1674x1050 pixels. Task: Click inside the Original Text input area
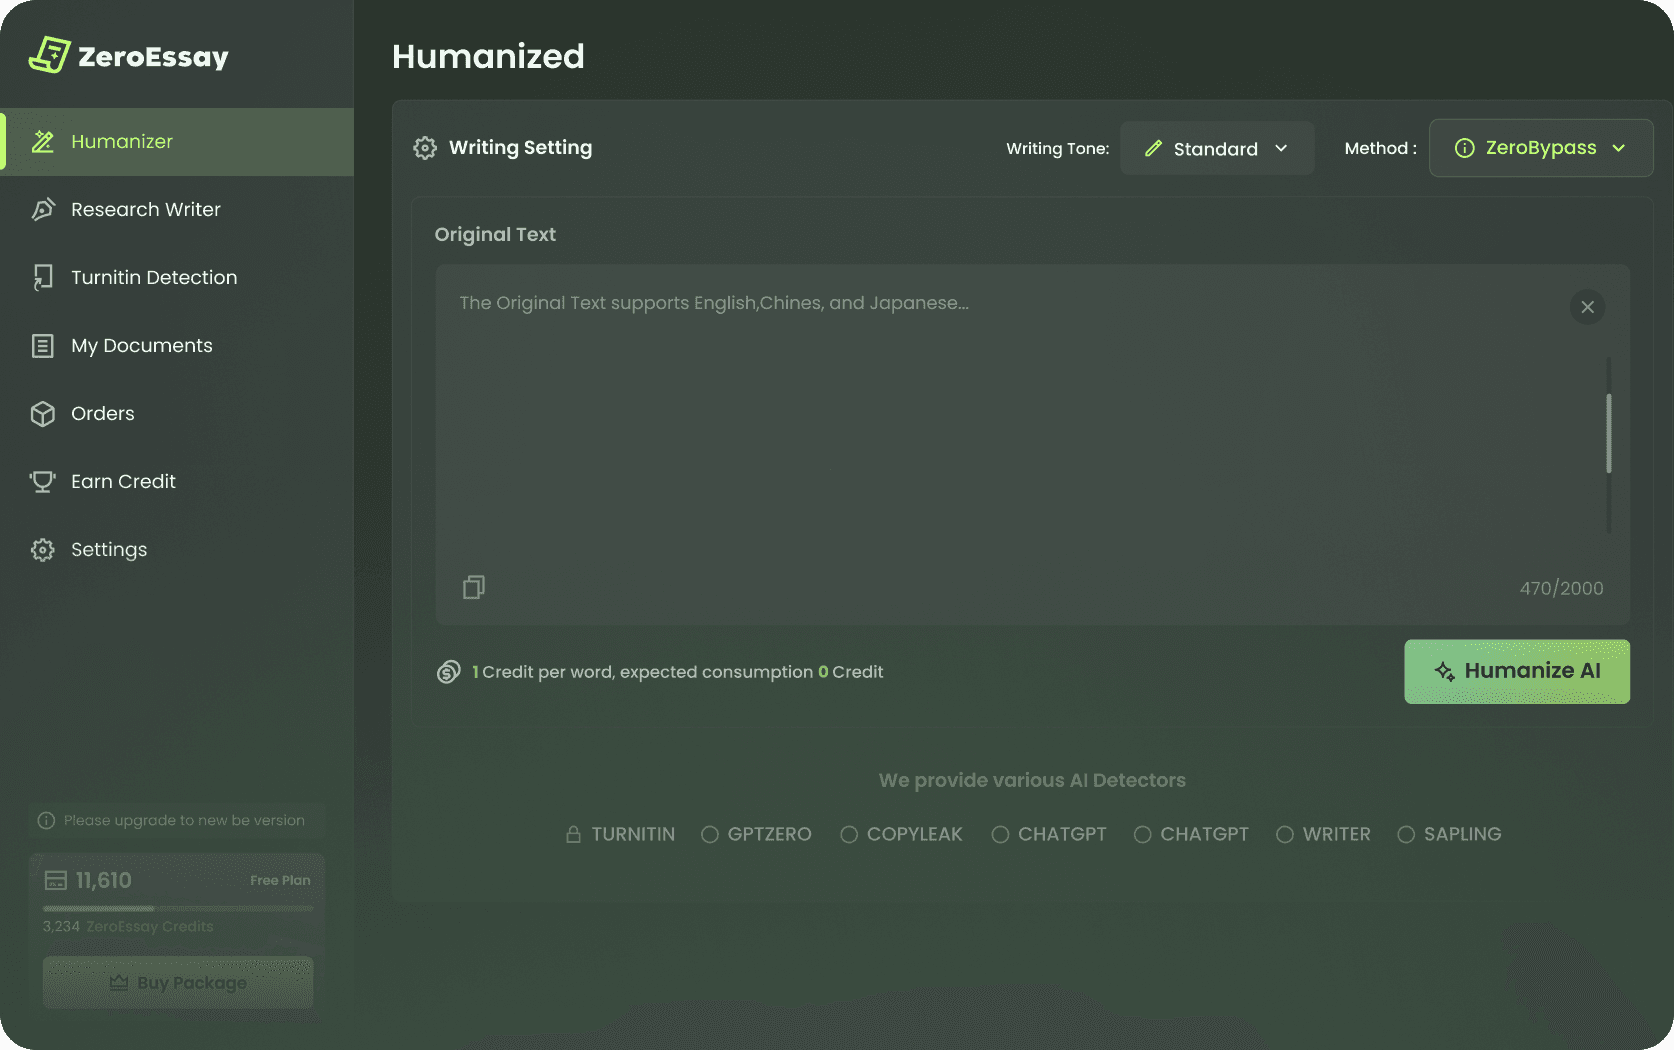pos(1033,445)
